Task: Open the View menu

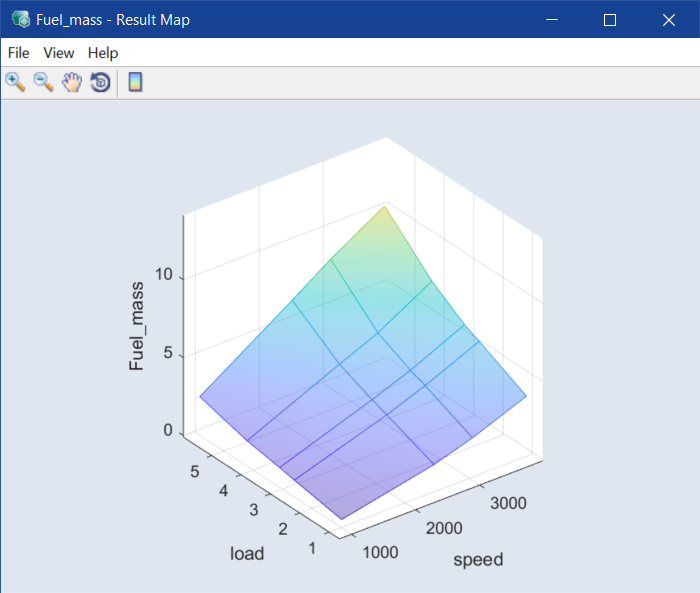Action: point(59,53)
